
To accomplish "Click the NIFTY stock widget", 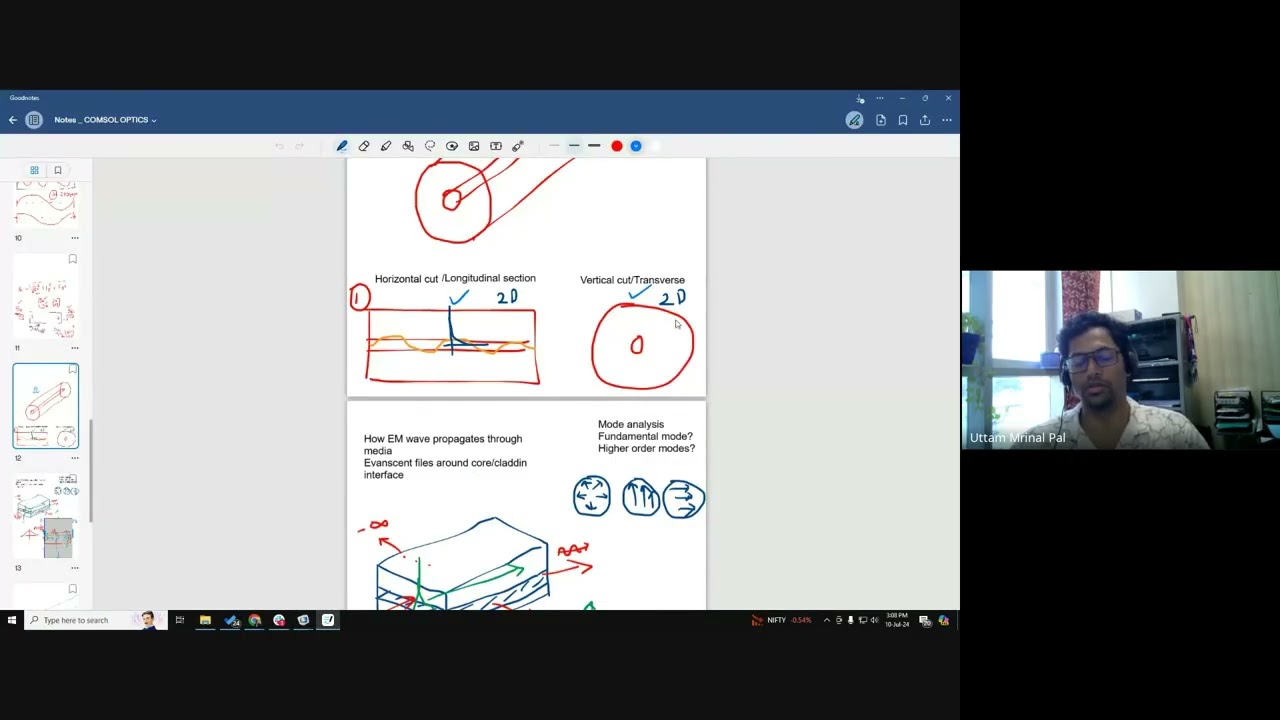I will pyautogui.click(x=782, y=620).
